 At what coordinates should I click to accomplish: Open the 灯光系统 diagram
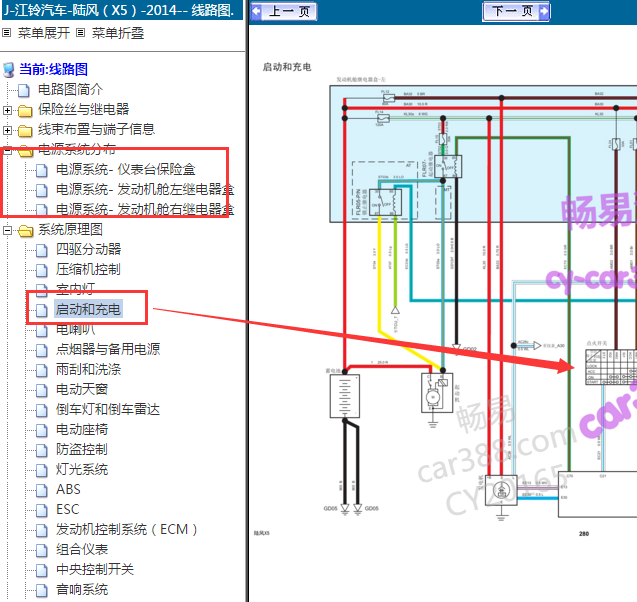click(82, 470)
